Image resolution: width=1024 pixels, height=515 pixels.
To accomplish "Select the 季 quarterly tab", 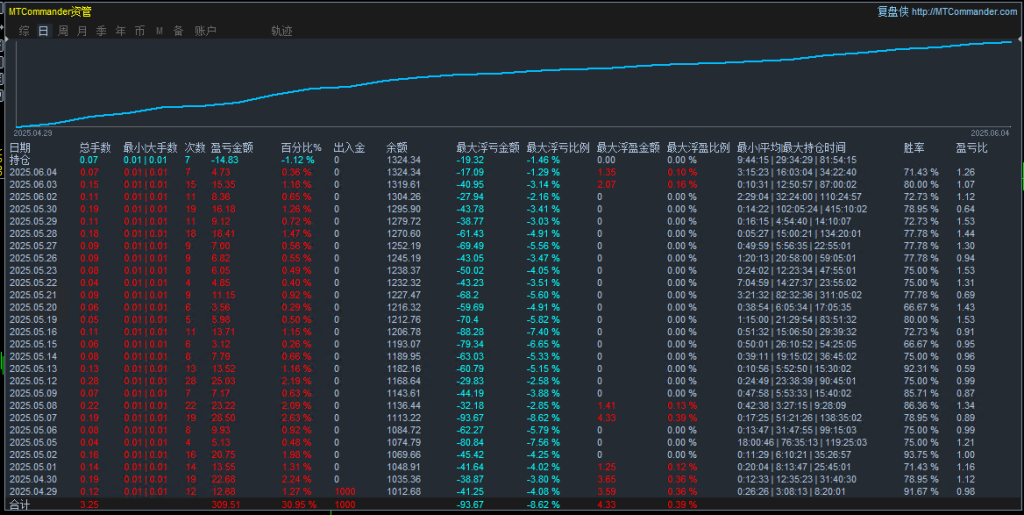I will coord(101,31).
